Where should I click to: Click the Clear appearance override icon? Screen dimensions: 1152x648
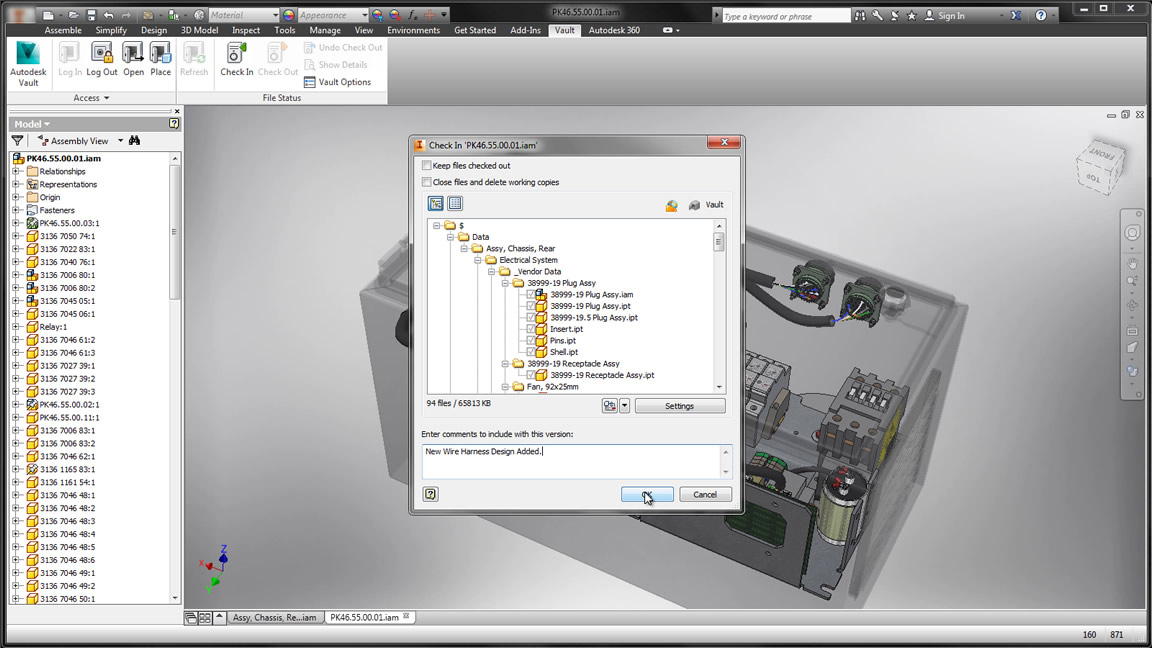395,15
